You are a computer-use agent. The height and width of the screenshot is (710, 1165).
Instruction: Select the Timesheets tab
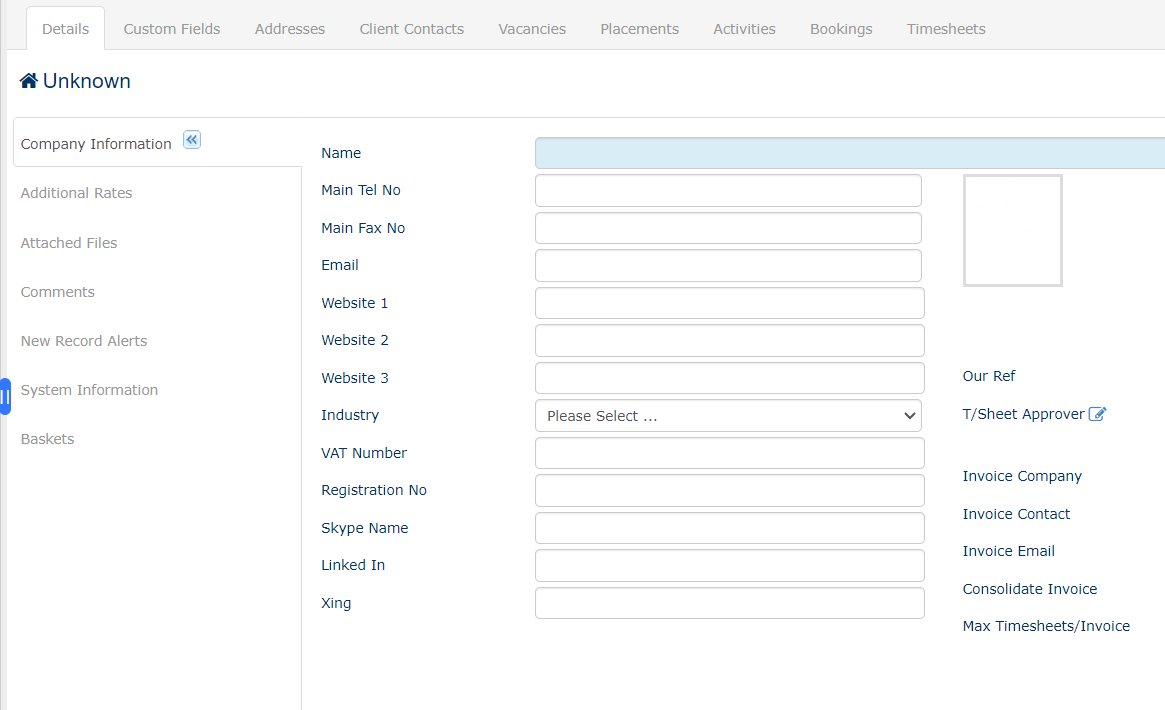[946, 29]
